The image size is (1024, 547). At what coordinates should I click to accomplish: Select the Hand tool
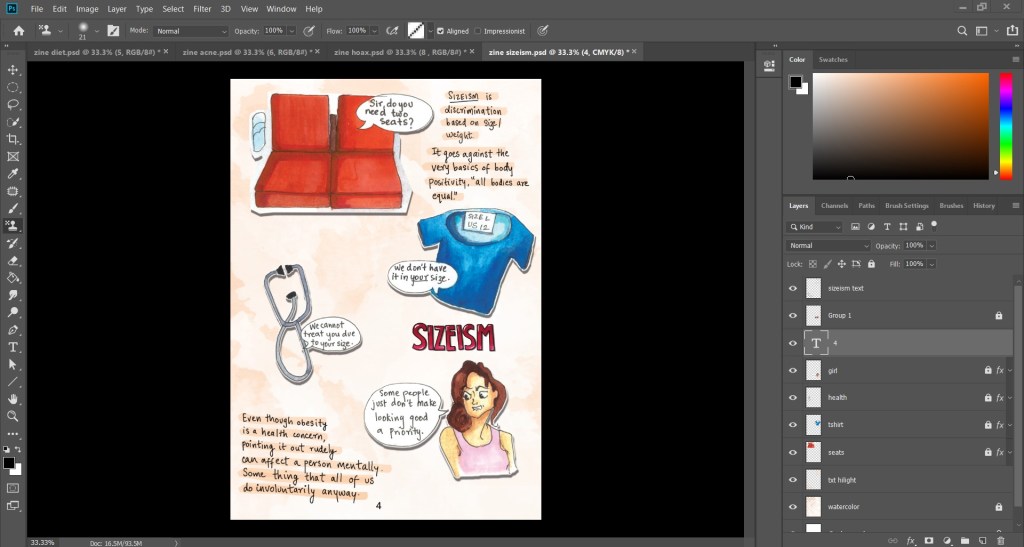(x=13, y=399)
